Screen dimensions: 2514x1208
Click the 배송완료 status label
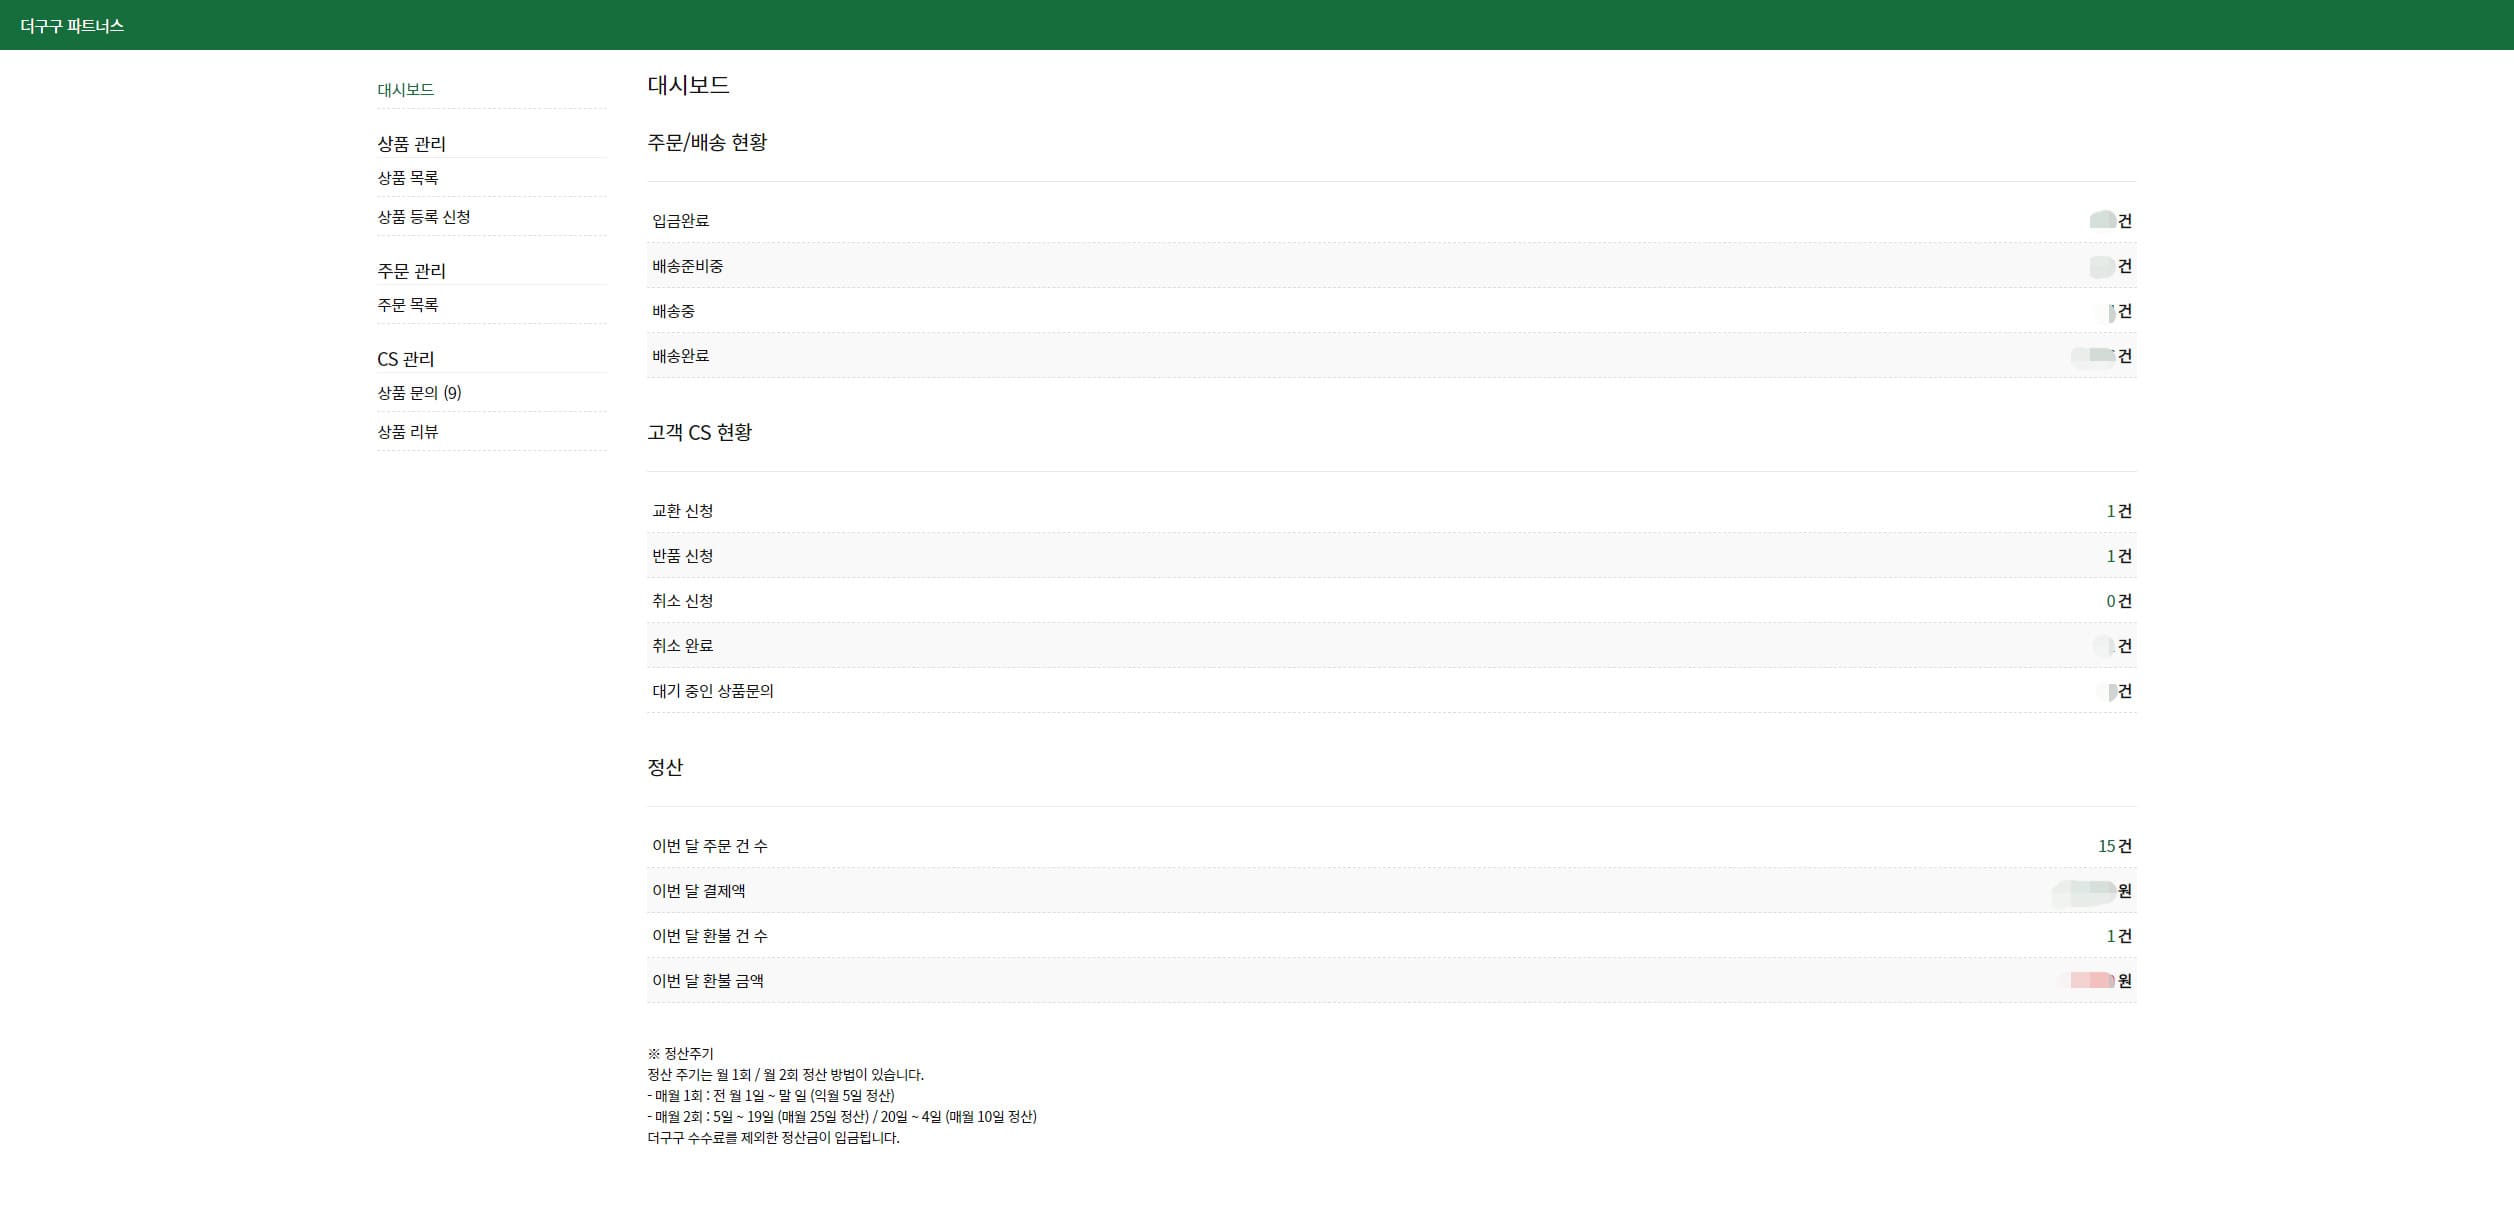click(680, 356)
